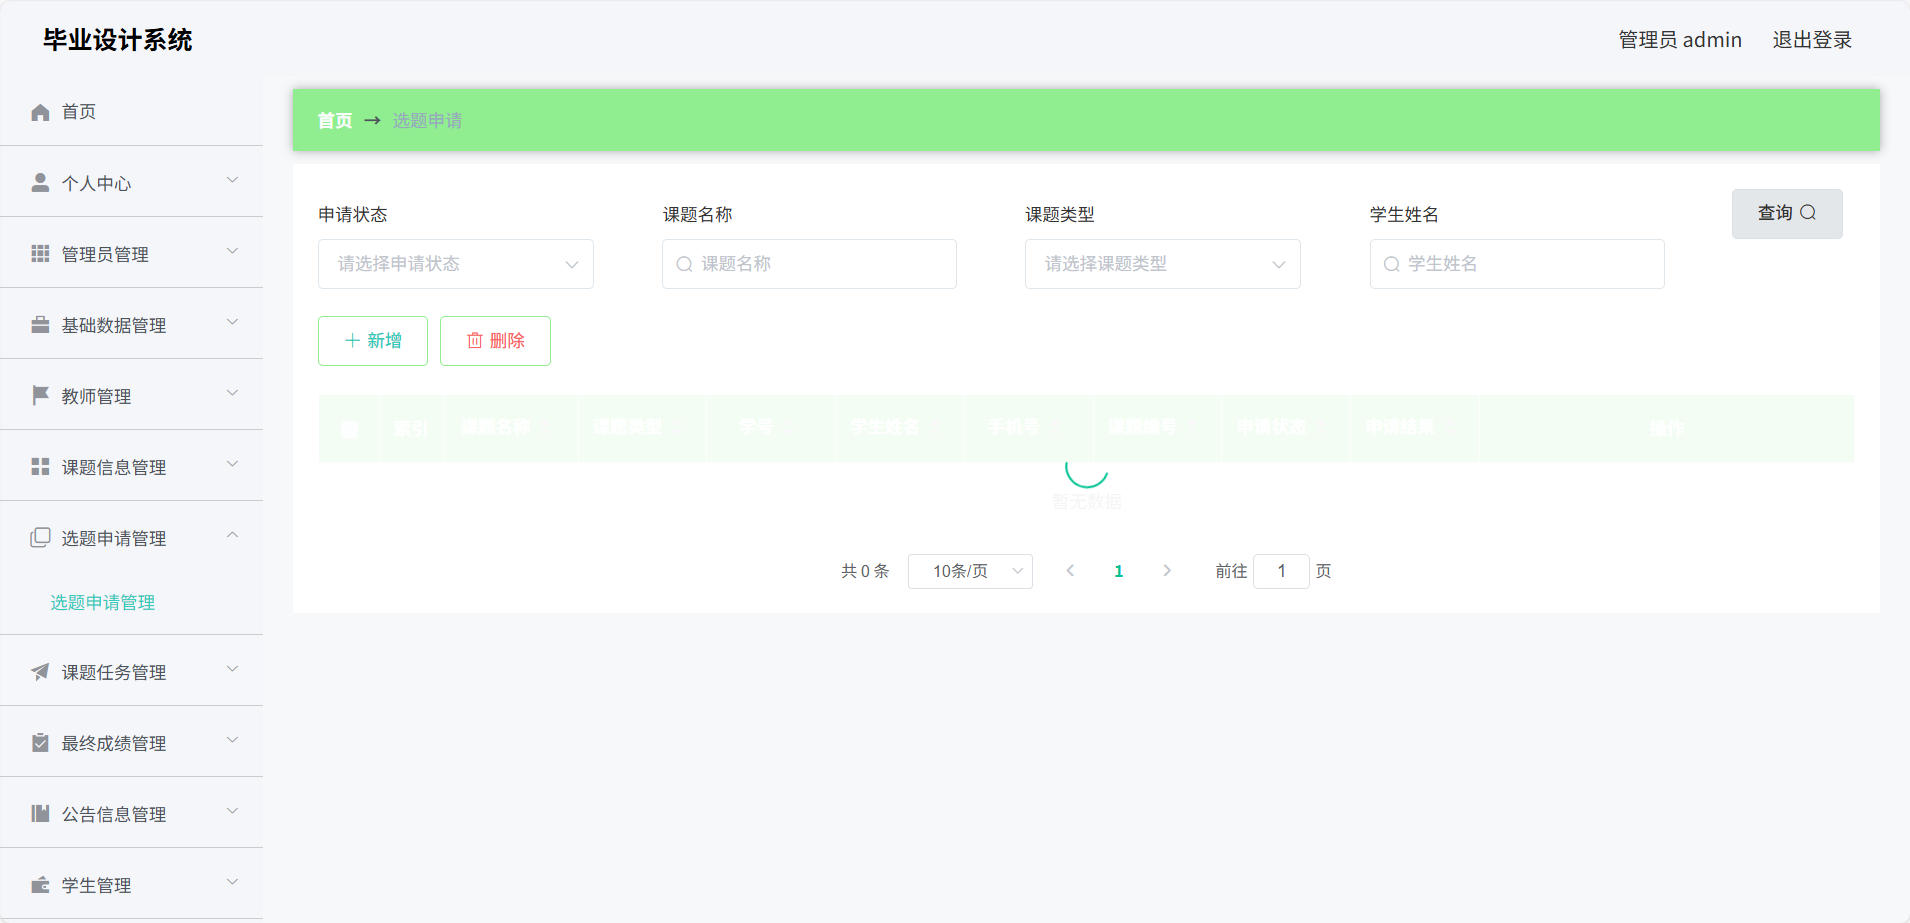Click the person icon for 个人中心
This screenshot has height=923, width=1910.
(x=40, y=183)
